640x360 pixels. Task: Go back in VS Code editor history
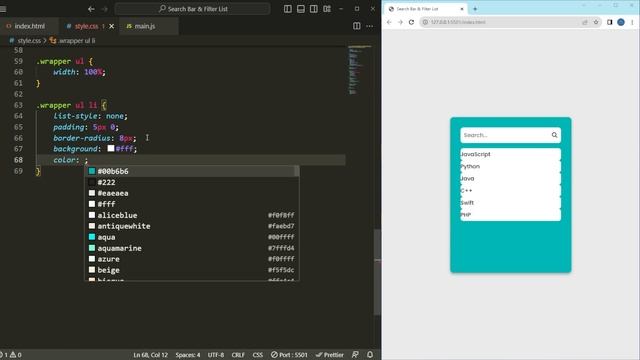pyautogui.click(x=91, y=9)
